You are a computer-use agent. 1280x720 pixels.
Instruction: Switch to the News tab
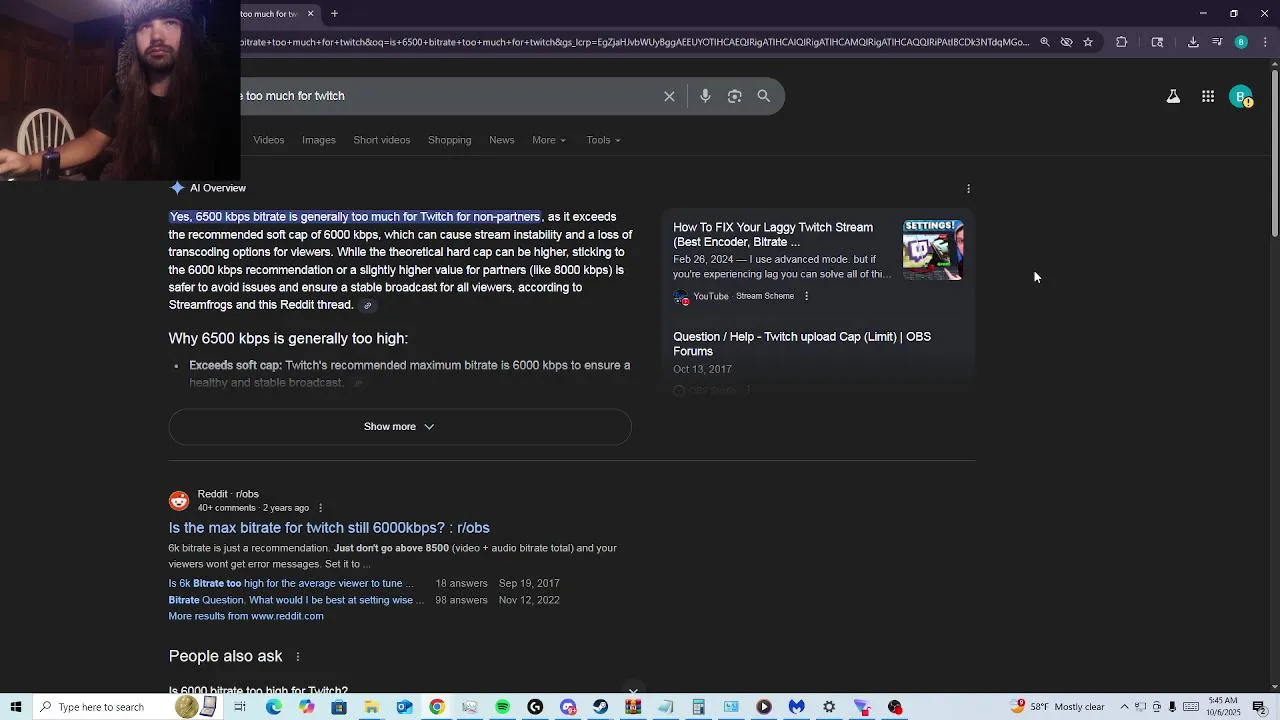[x=502, y=140]
